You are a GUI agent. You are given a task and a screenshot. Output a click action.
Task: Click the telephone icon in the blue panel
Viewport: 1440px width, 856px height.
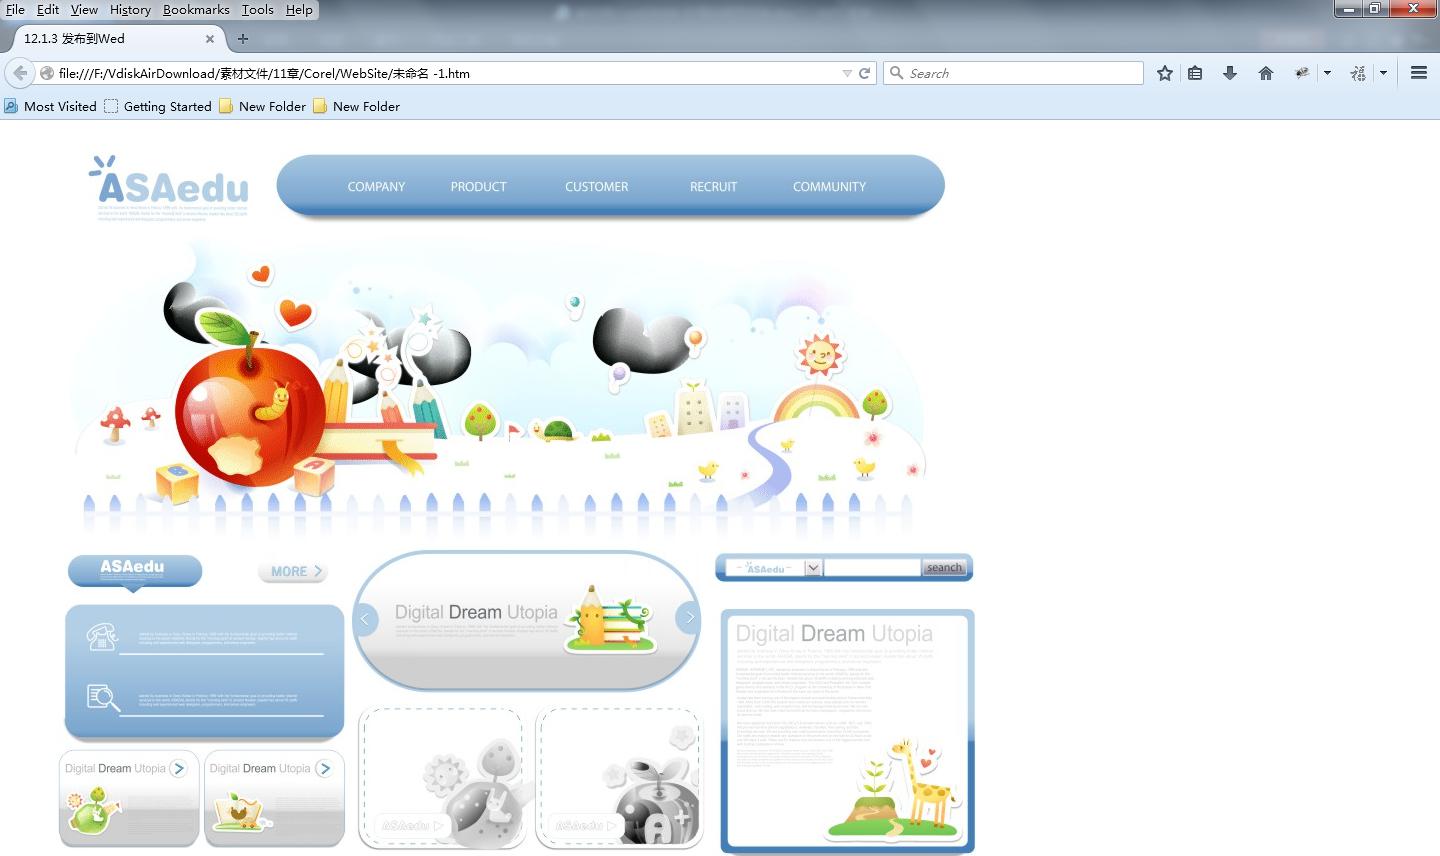[x=102, y=637]
